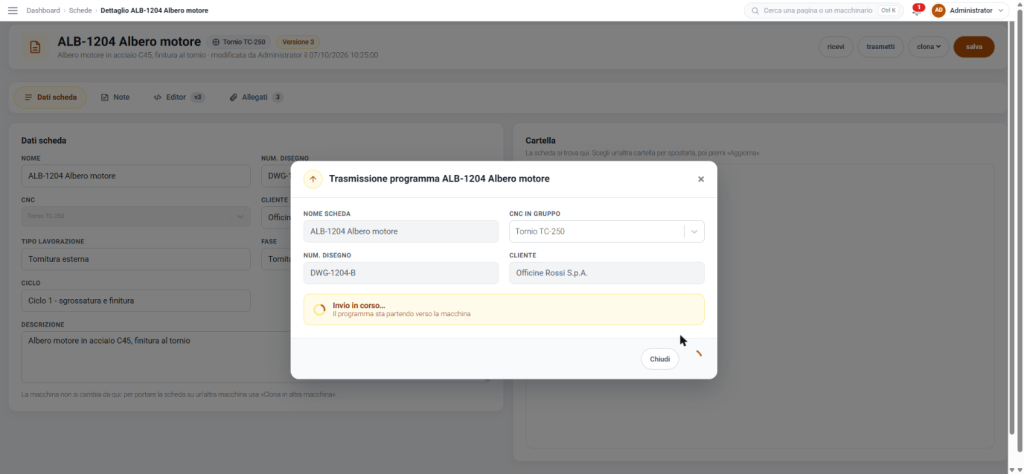Click the Chiudi button
Screen dimensions: 1024x474
tap(660, 359)
